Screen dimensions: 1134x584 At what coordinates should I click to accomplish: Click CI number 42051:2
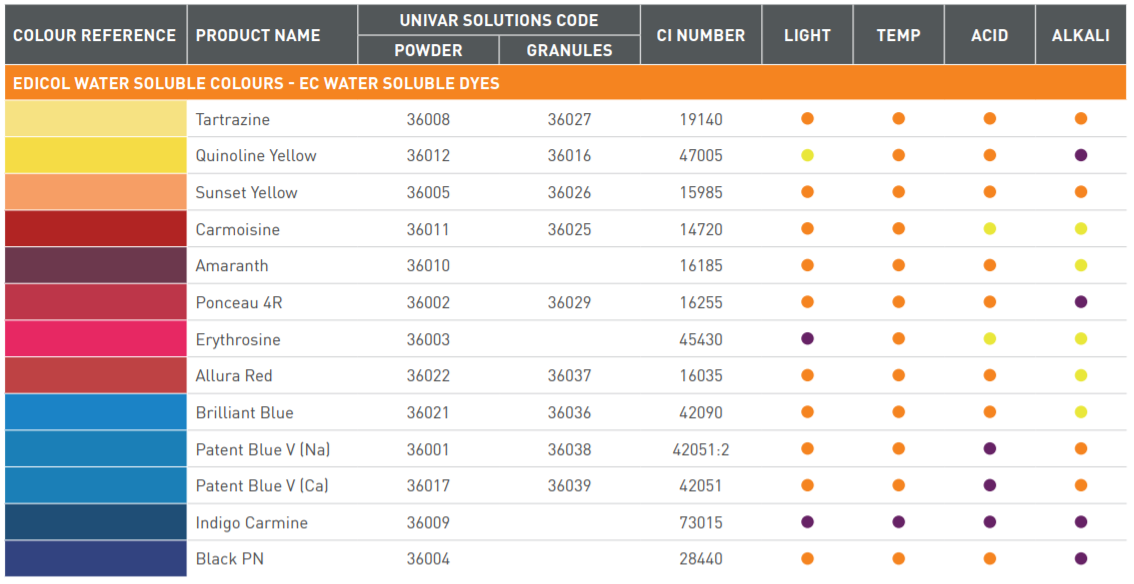pos(701,450)
